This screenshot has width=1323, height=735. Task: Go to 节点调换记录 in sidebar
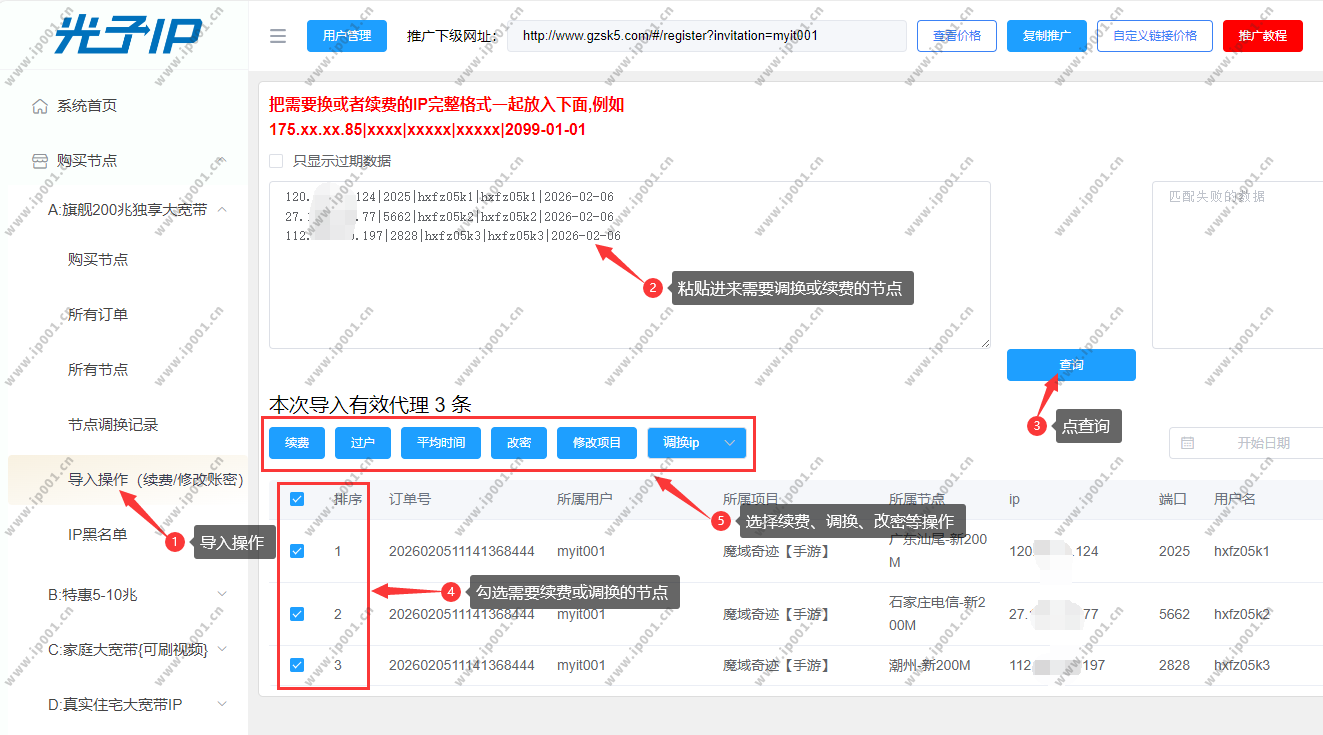point(113,425)
